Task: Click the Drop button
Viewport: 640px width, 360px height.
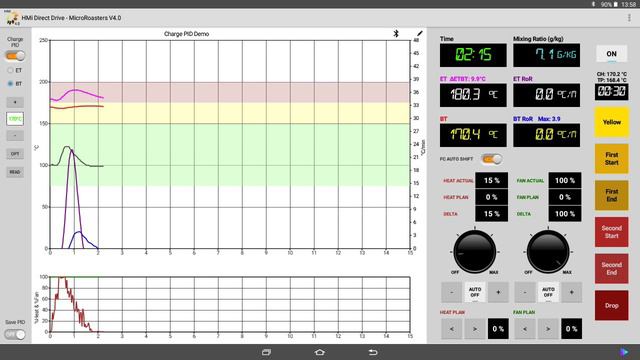Action: [x=611, y=305]
